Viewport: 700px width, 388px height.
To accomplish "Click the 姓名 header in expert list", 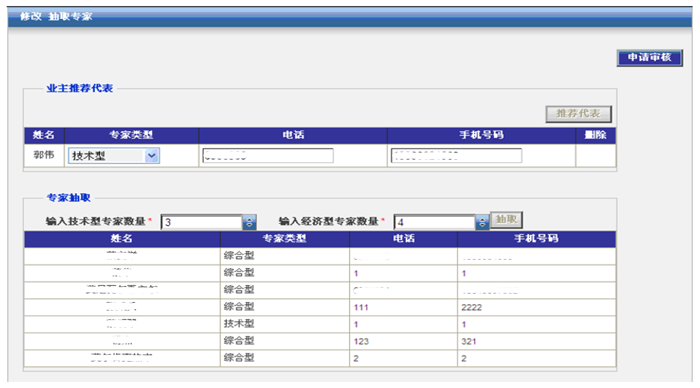I will 122,239.
